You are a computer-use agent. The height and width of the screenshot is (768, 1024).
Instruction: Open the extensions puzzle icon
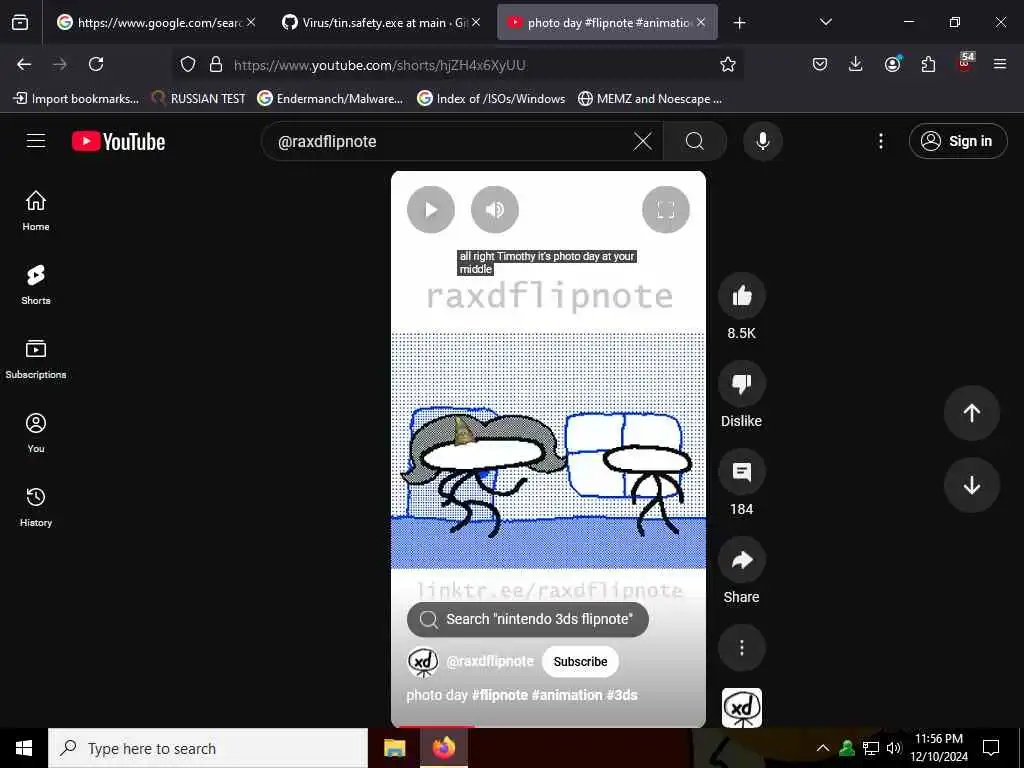pos(928,64)
